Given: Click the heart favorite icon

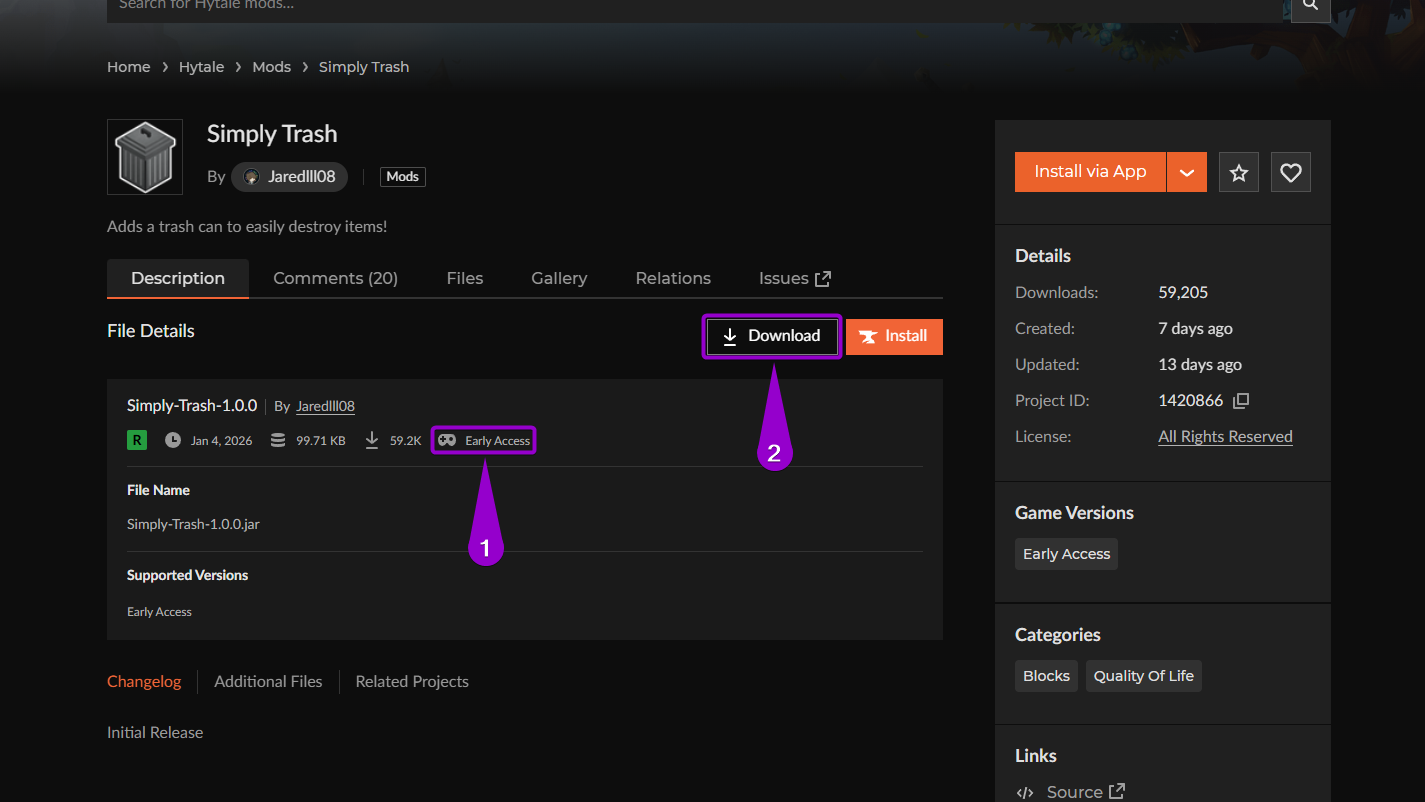Looking at the screenshot, I should (x=1290, y=171).
